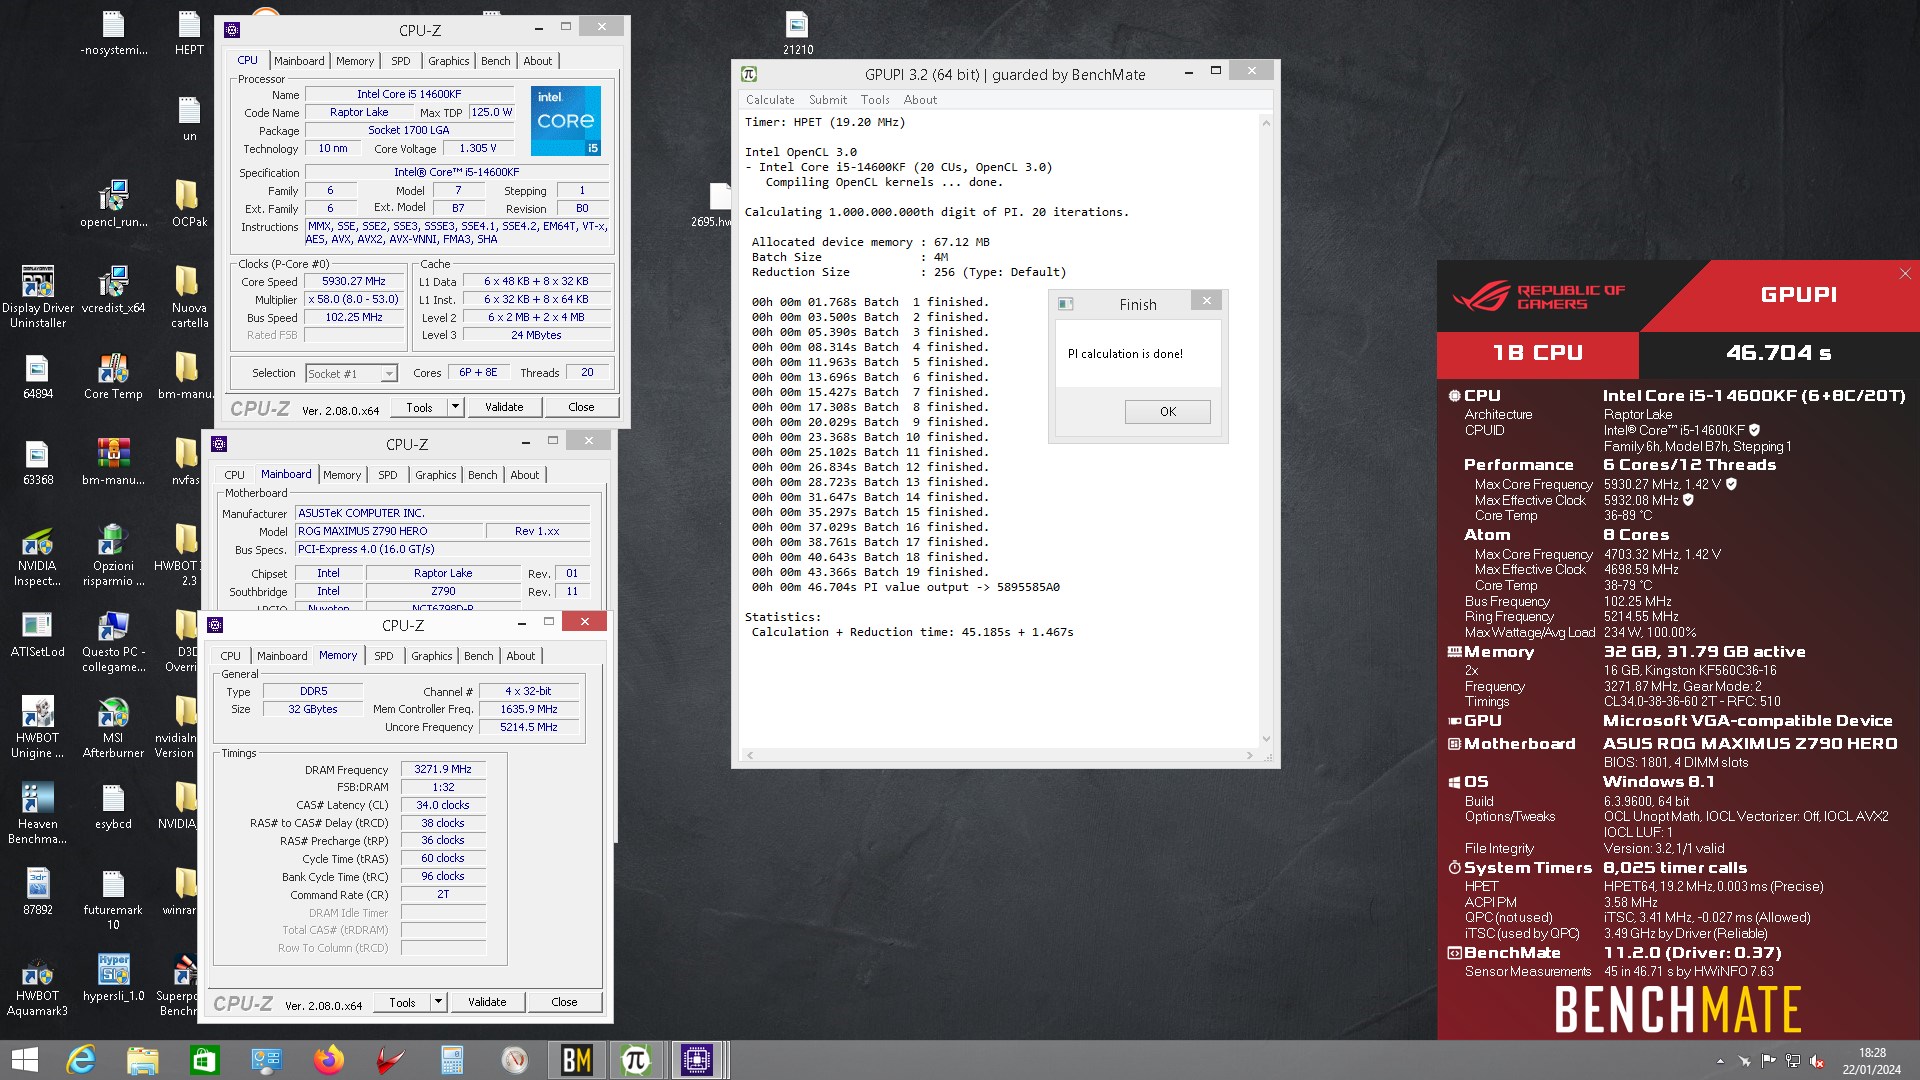Click the taskbar clock showing 18:28
Image resolution: width=1920 pixels, height=1080 pixels.
click(1872, 1061)
